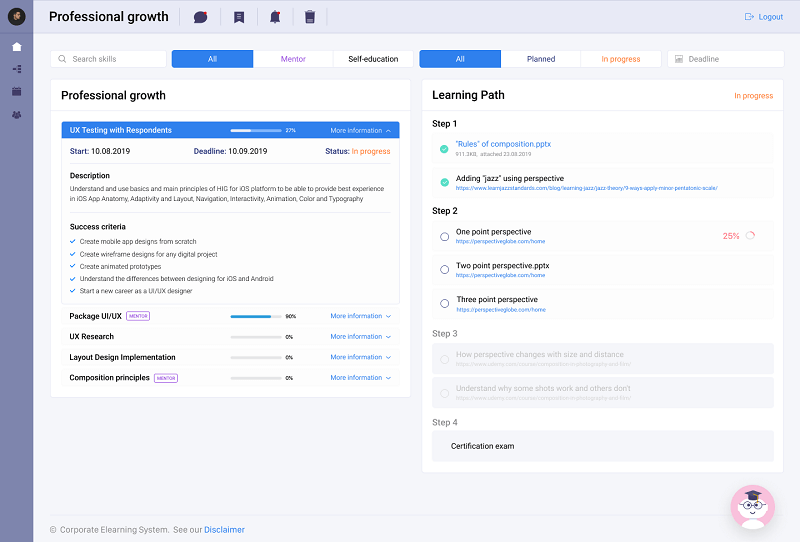Click the Mentor badge beside Package UI/UX
The image size is (800, 542).
point(138,316)
